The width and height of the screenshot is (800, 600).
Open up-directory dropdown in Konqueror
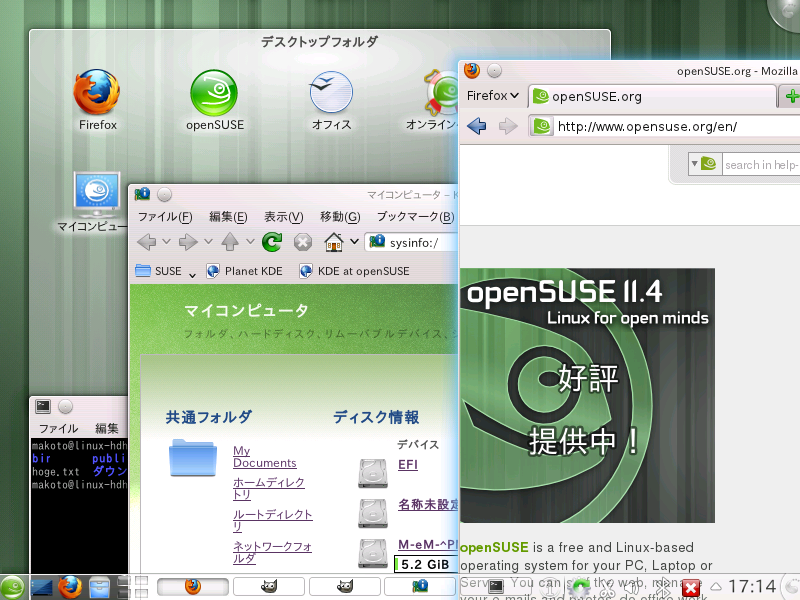coord(250,241)
